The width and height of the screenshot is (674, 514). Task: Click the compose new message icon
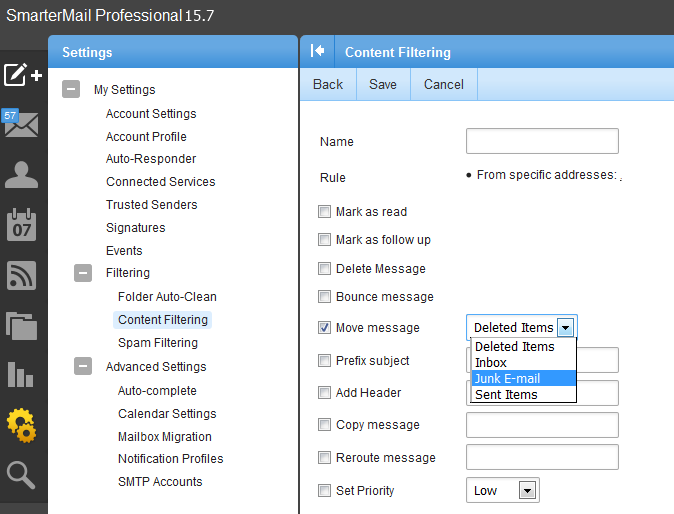point(22,75)
